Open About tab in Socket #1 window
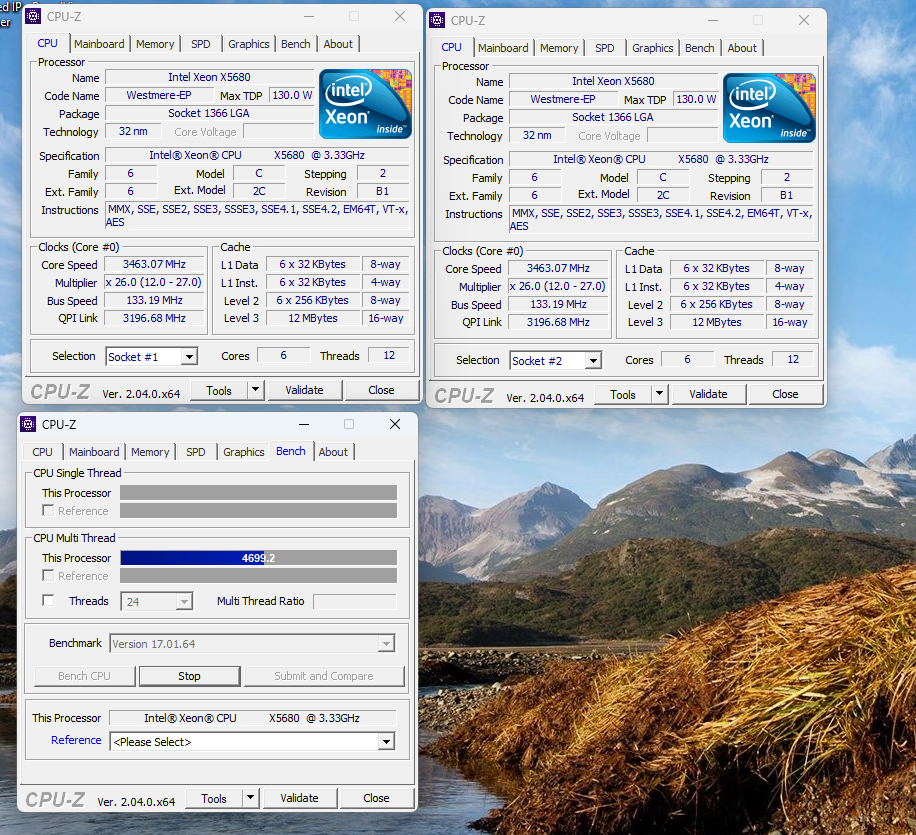 (338, 44)
